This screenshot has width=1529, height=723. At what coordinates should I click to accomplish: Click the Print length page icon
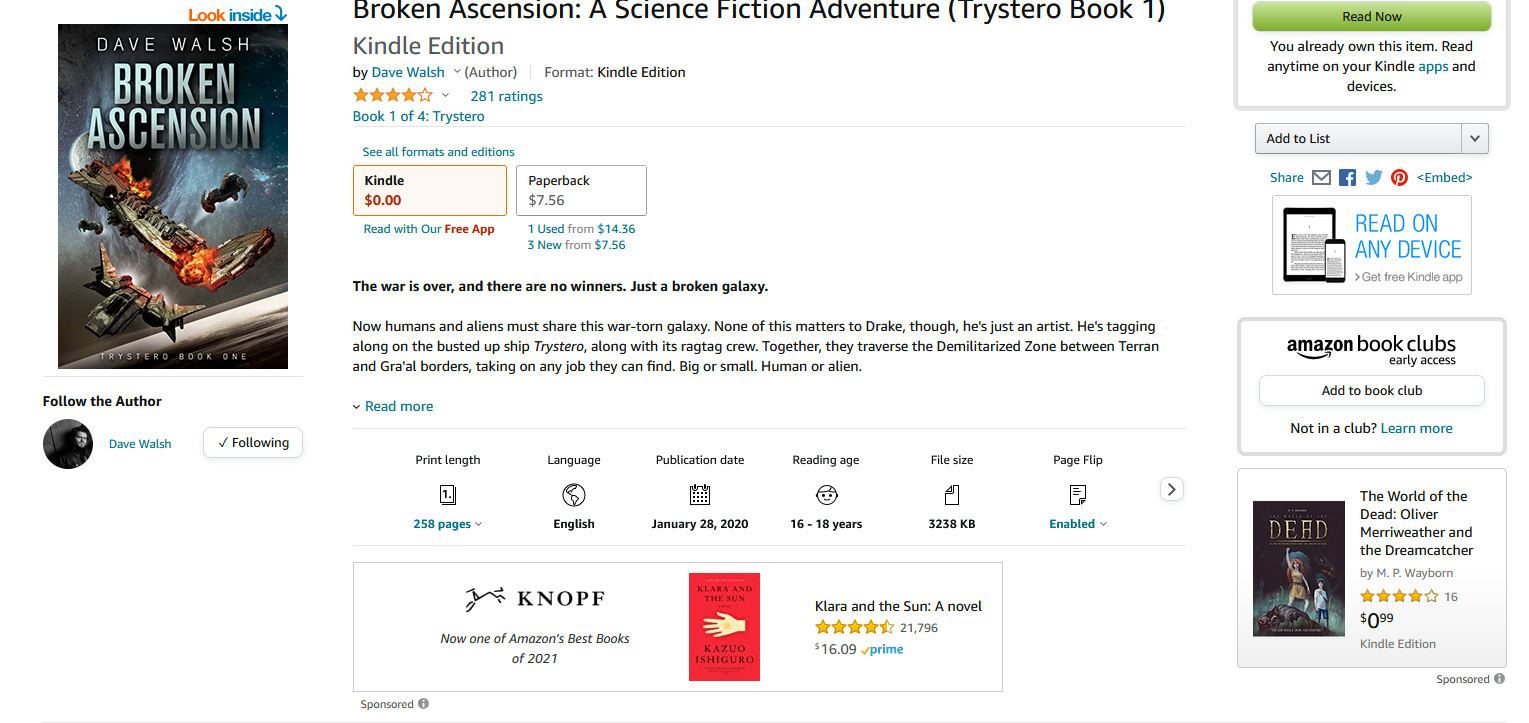(448, 494)
